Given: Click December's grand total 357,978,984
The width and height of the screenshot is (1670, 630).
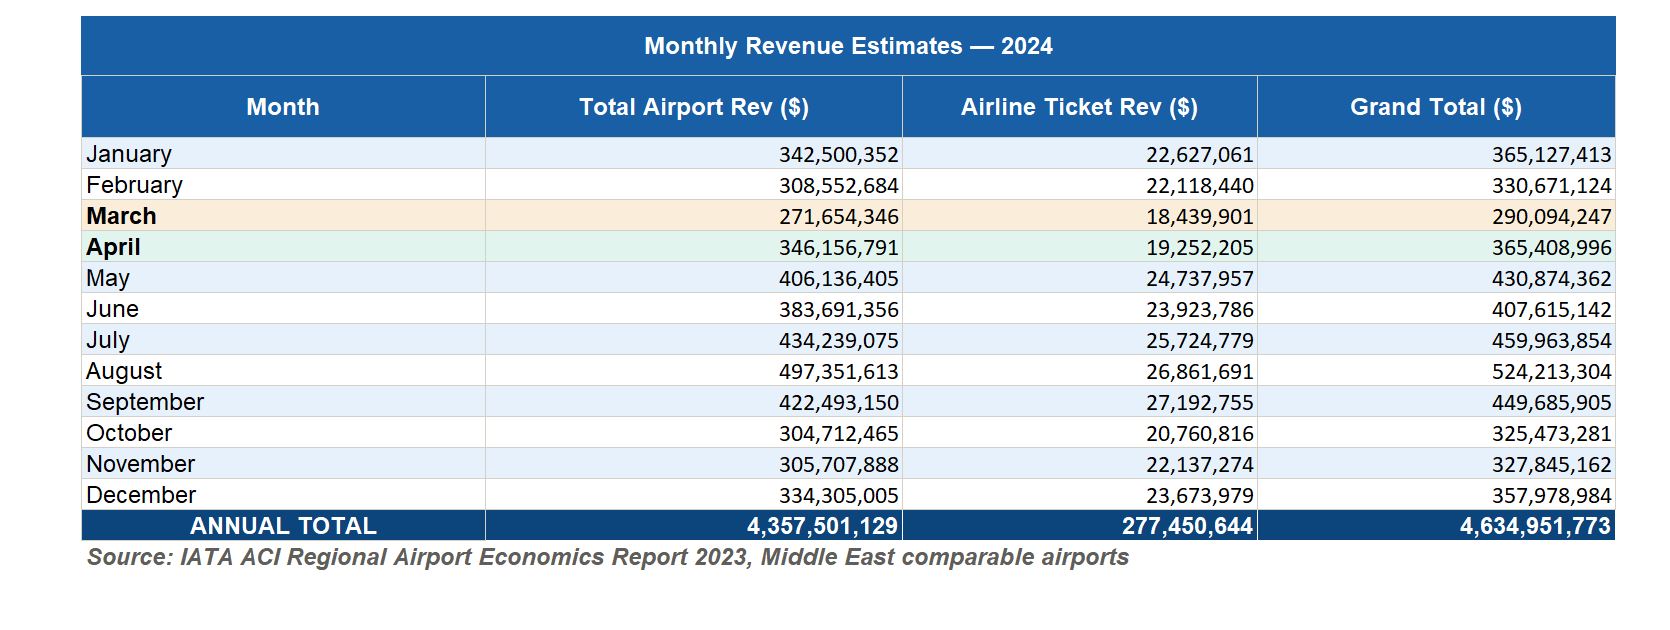Looking at the screenshot, I should [1551, 496].
